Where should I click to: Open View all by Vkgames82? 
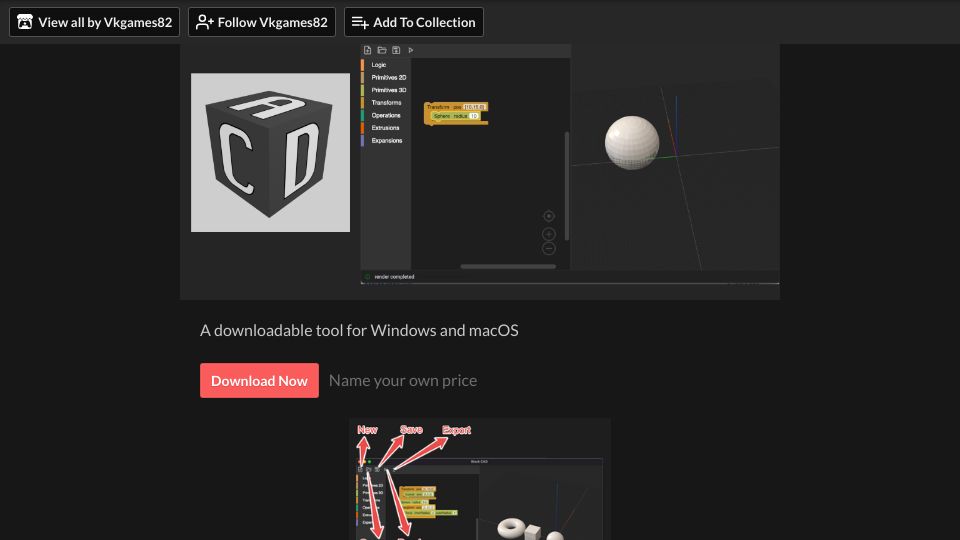[x=94, y=22]
